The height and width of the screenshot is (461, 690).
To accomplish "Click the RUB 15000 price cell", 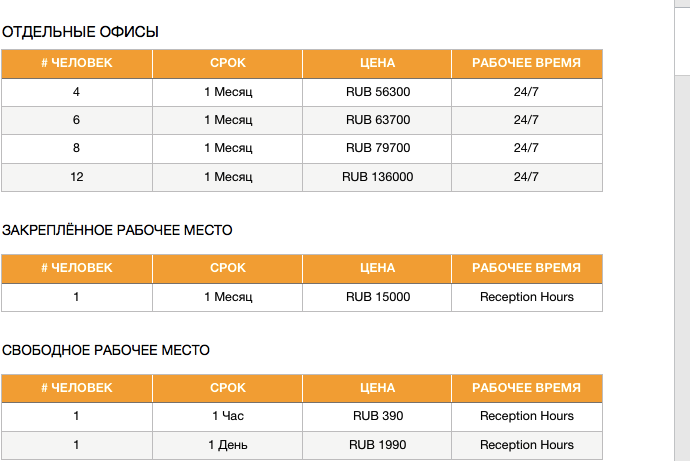I will pyautogui.click(x=377, y=297).
